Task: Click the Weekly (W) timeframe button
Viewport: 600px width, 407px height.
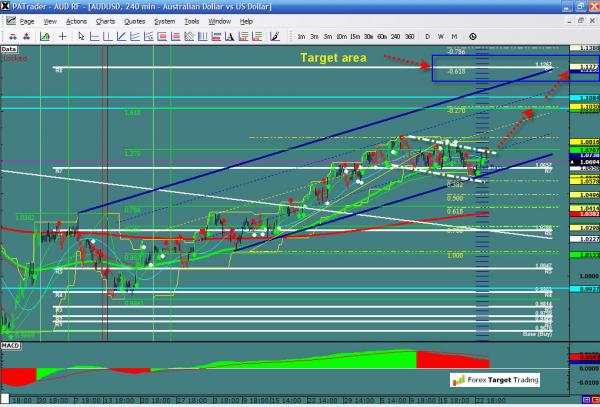Action: 440,36
